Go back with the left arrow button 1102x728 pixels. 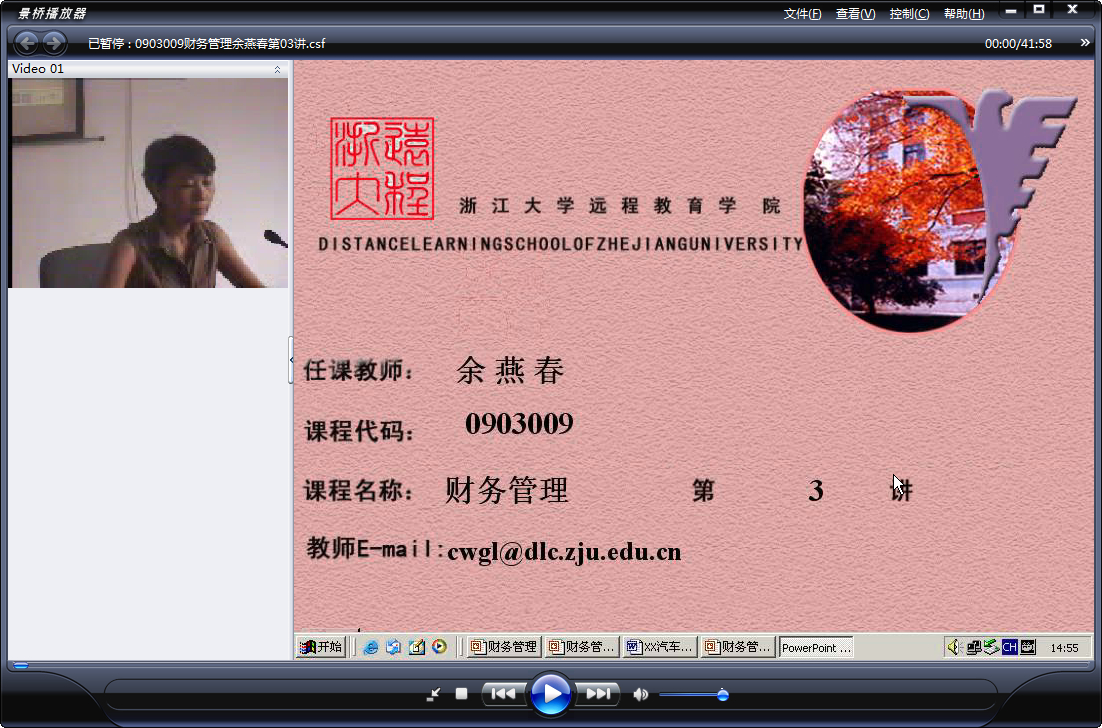pos(27,44)
